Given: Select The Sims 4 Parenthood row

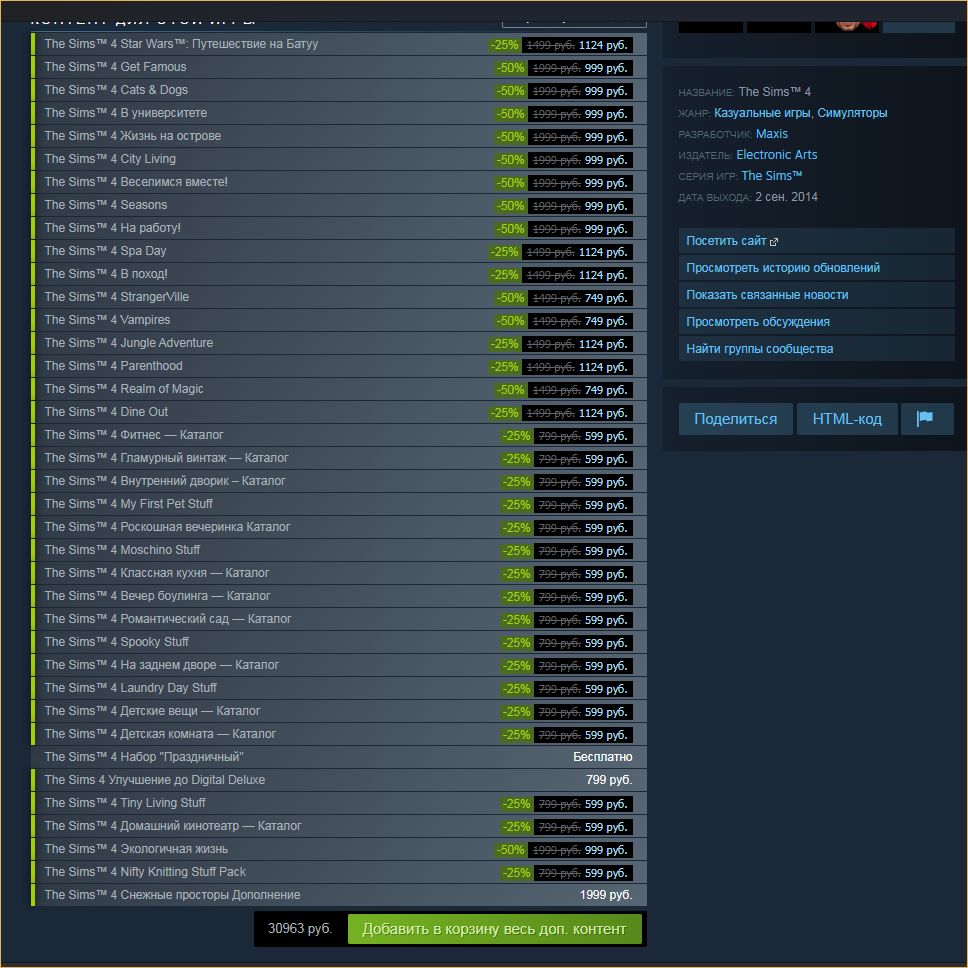Looking at the screenshot, I should click(x=339, y=366).
